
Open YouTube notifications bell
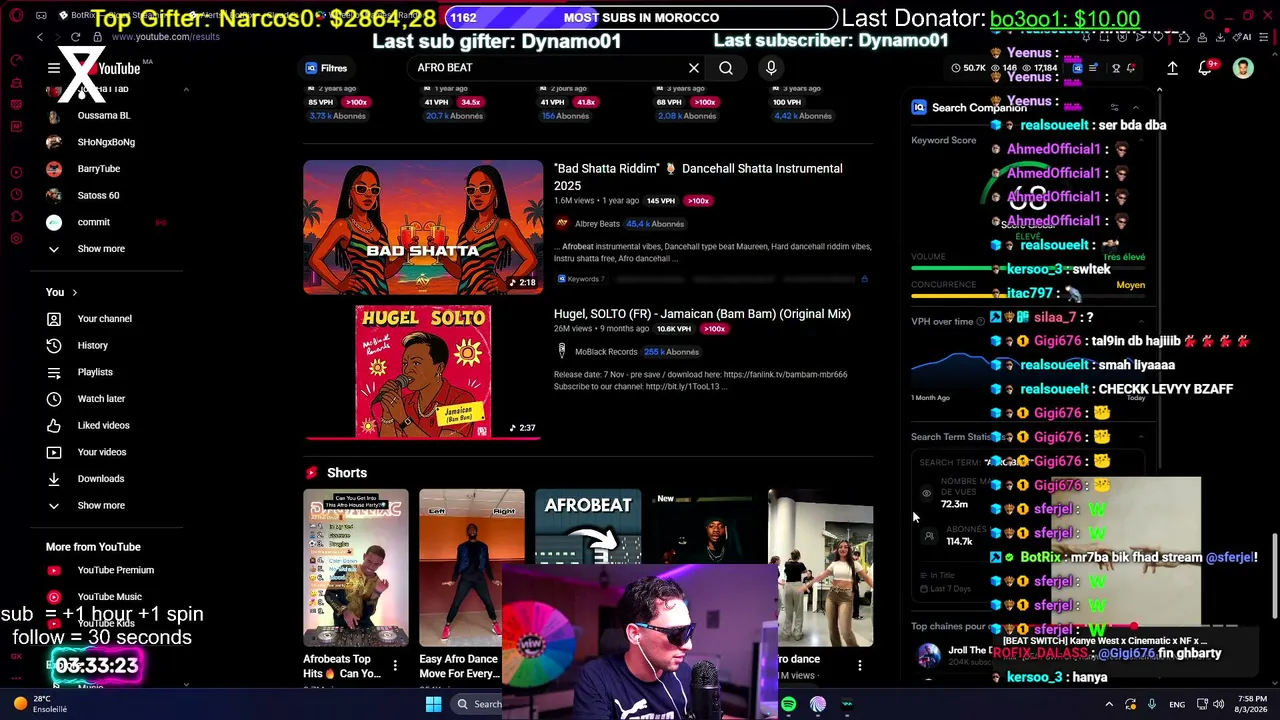point(1205,68)
